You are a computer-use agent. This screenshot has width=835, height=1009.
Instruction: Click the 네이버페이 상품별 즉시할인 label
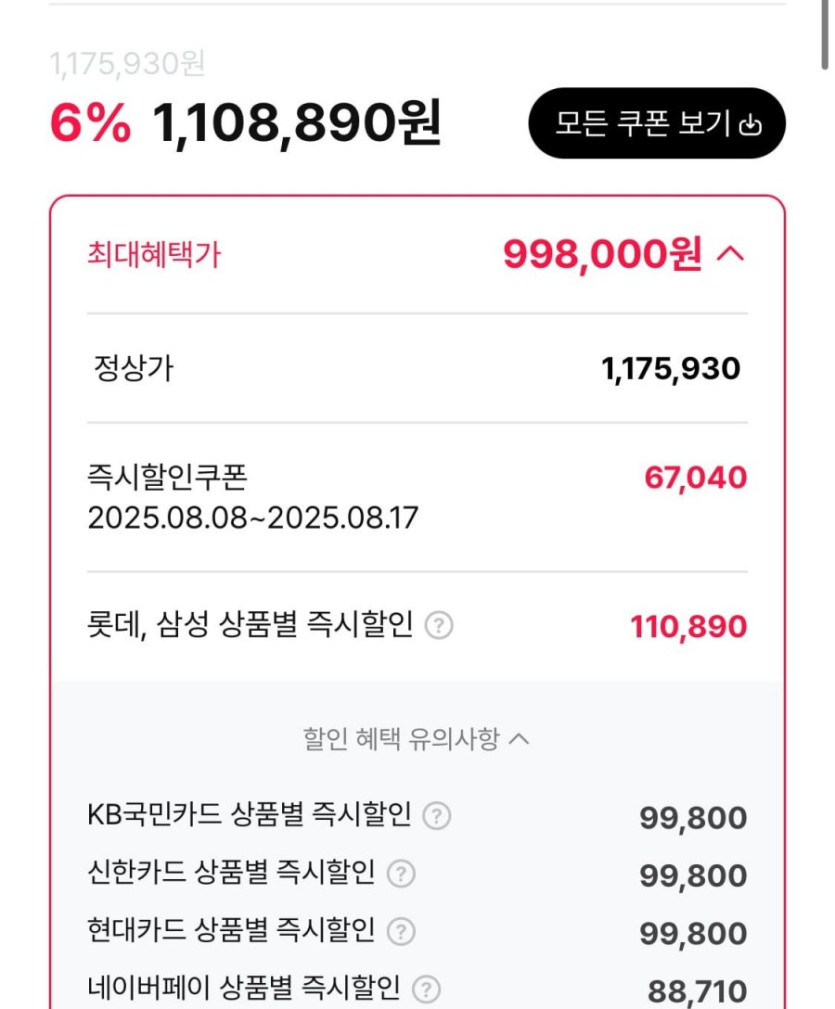[244, 990]
